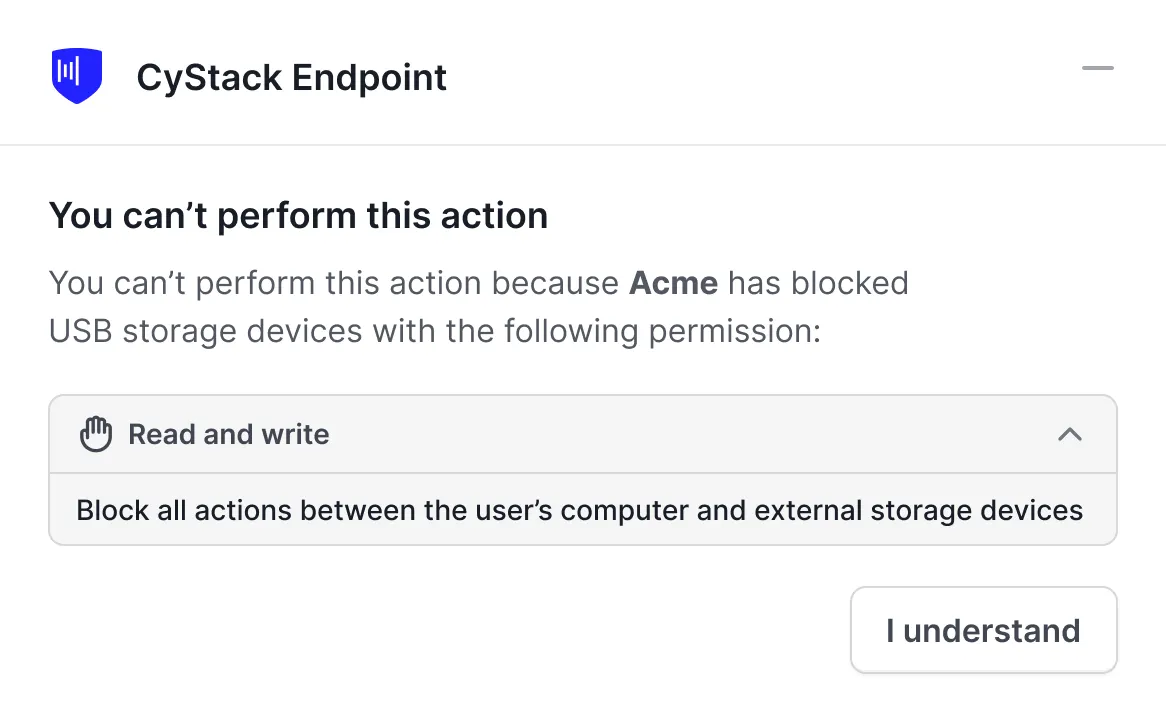Click the blank middle of the Read and write header row
This screenshot has height=722, width=1166.
coord(690,435)
